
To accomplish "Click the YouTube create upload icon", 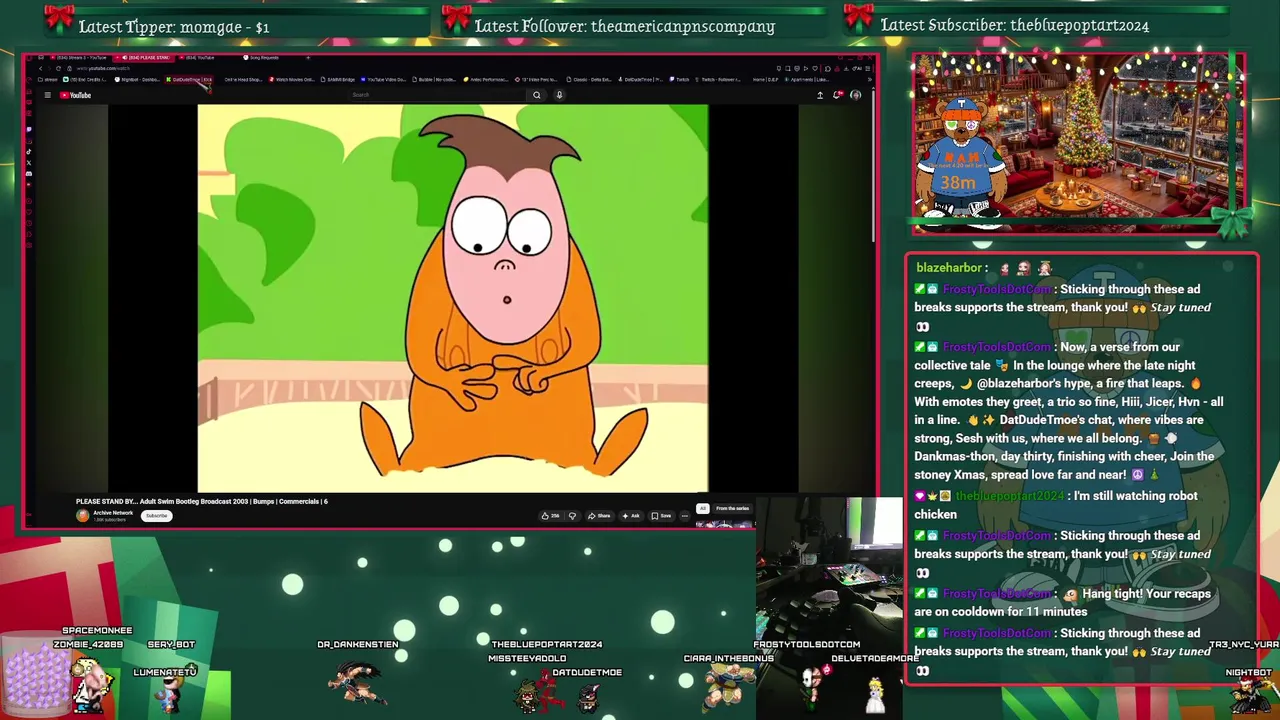I will [820, 95].
